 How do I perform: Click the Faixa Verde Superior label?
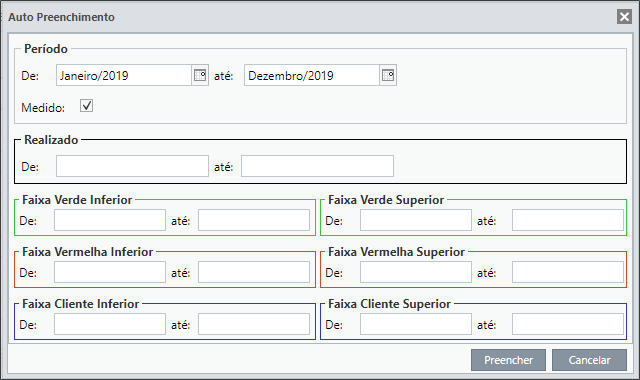pos(386,200)
